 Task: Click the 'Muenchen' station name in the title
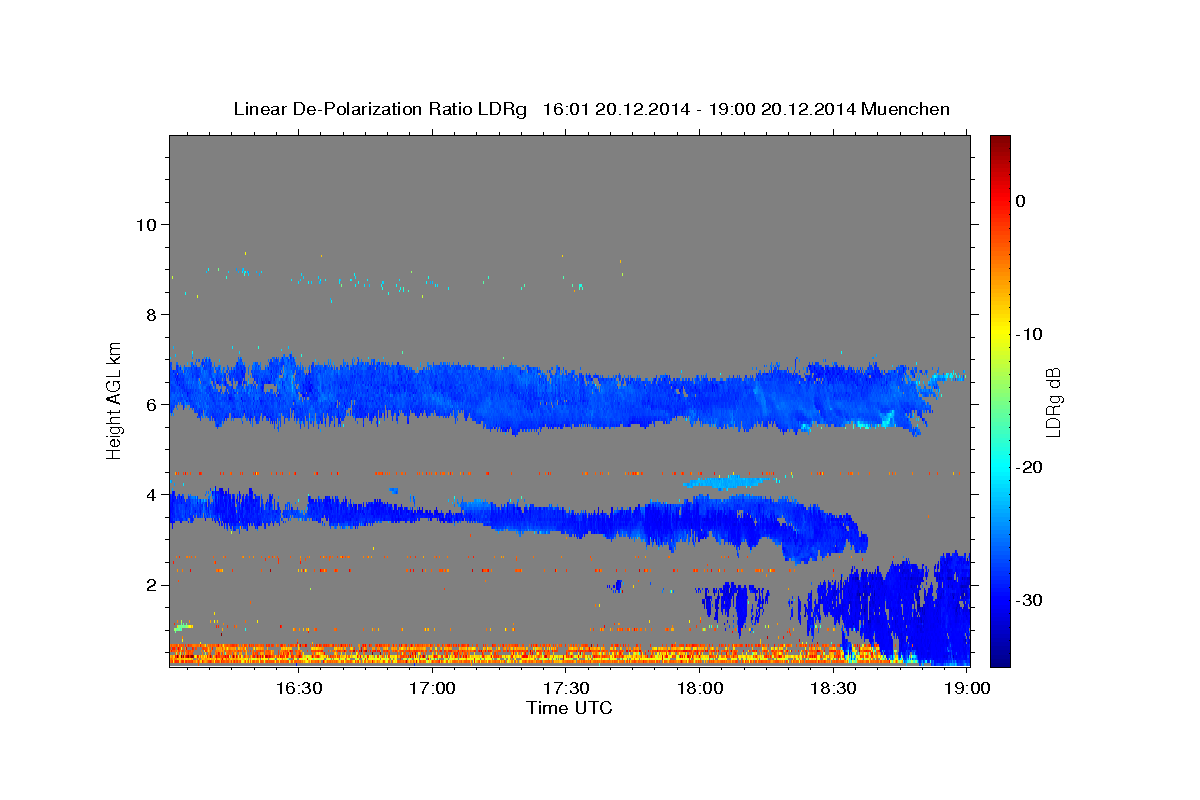coord(906,109)
